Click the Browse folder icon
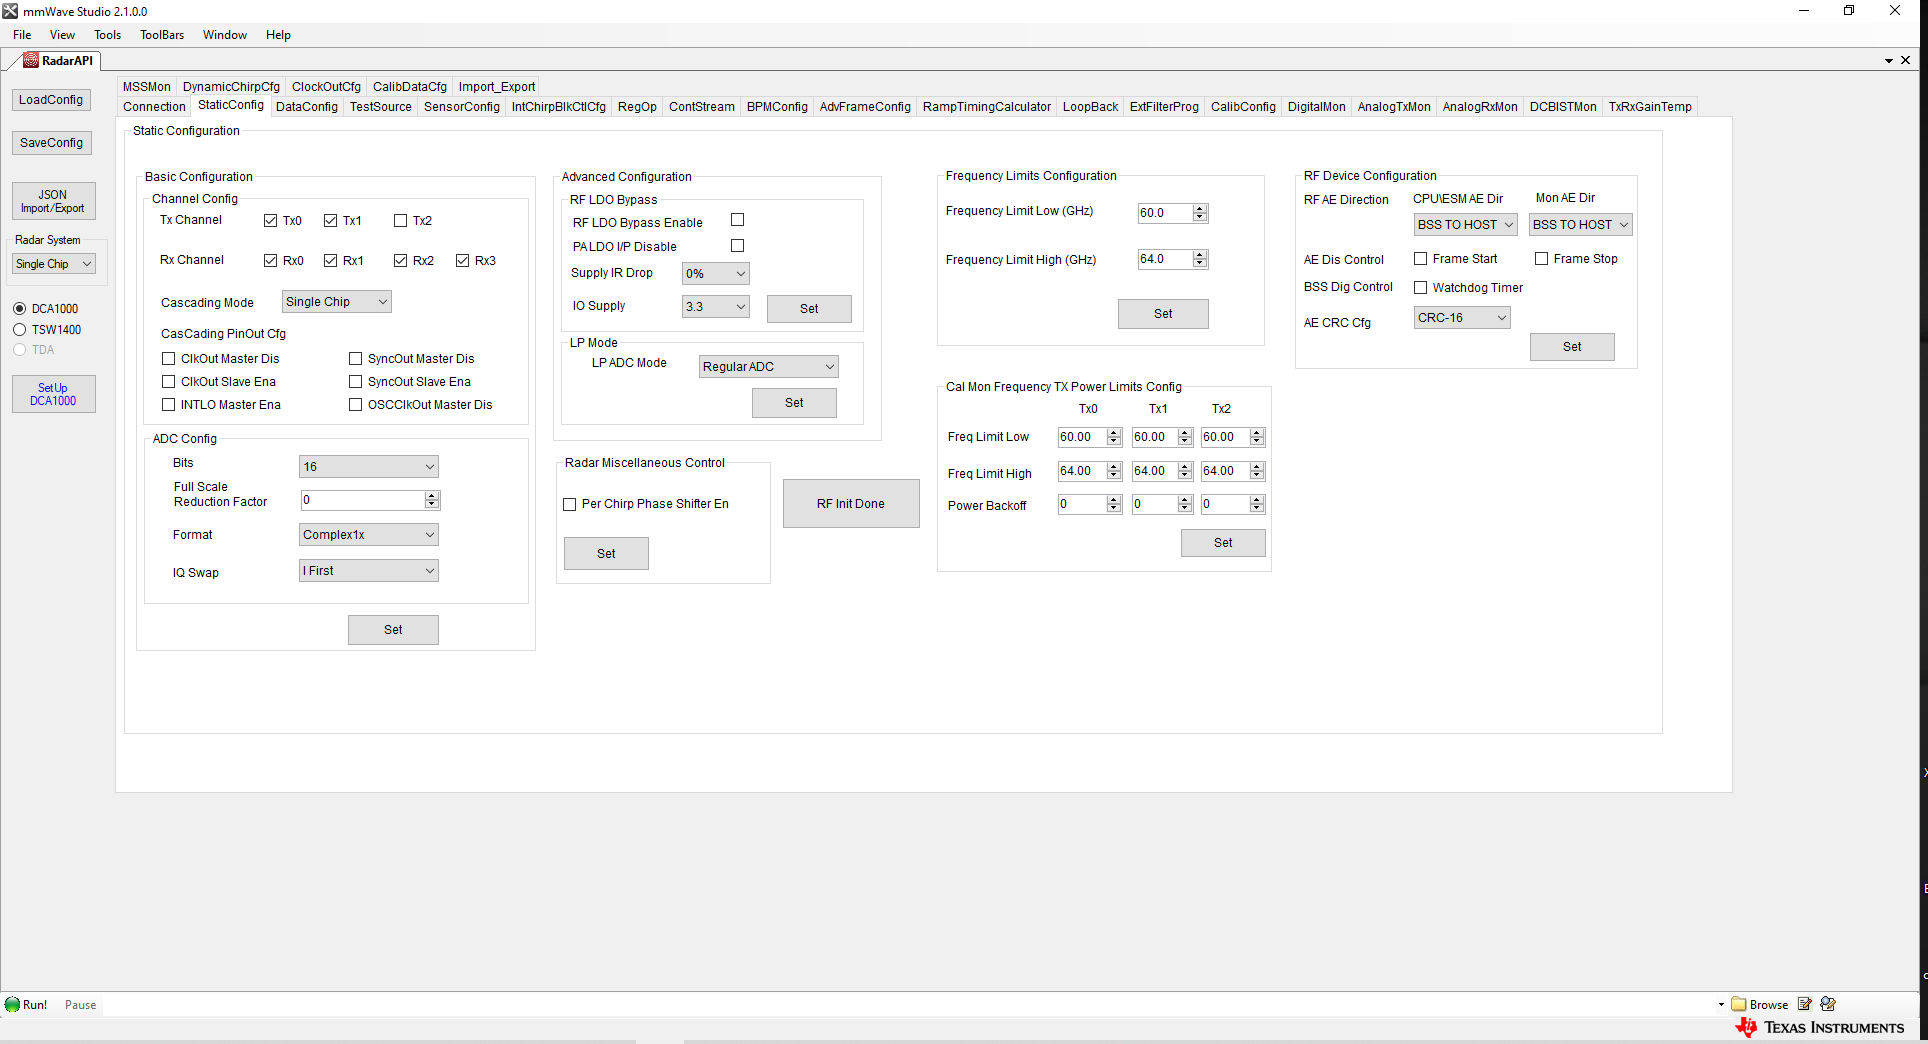Viewport: 1928px width, 1044px height. click(x=1738, y=1005)
